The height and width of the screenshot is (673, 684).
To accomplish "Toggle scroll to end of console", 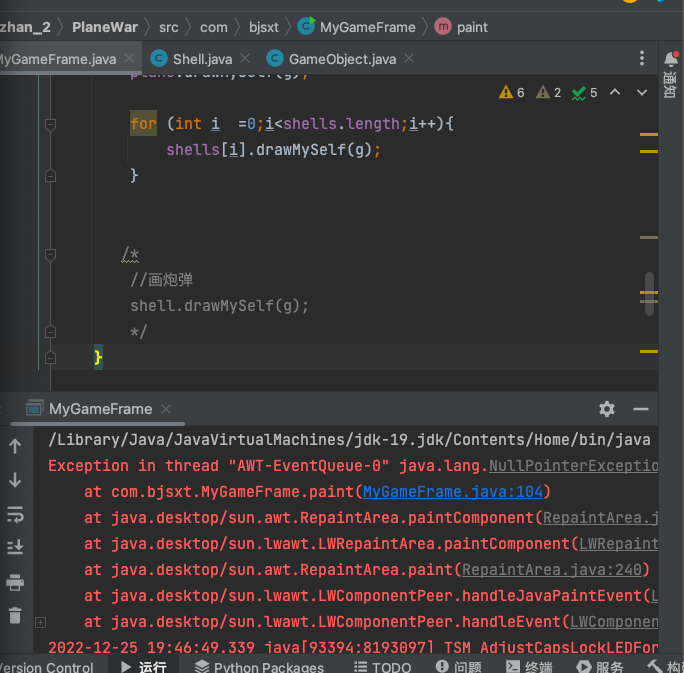I will click(15, 547).
